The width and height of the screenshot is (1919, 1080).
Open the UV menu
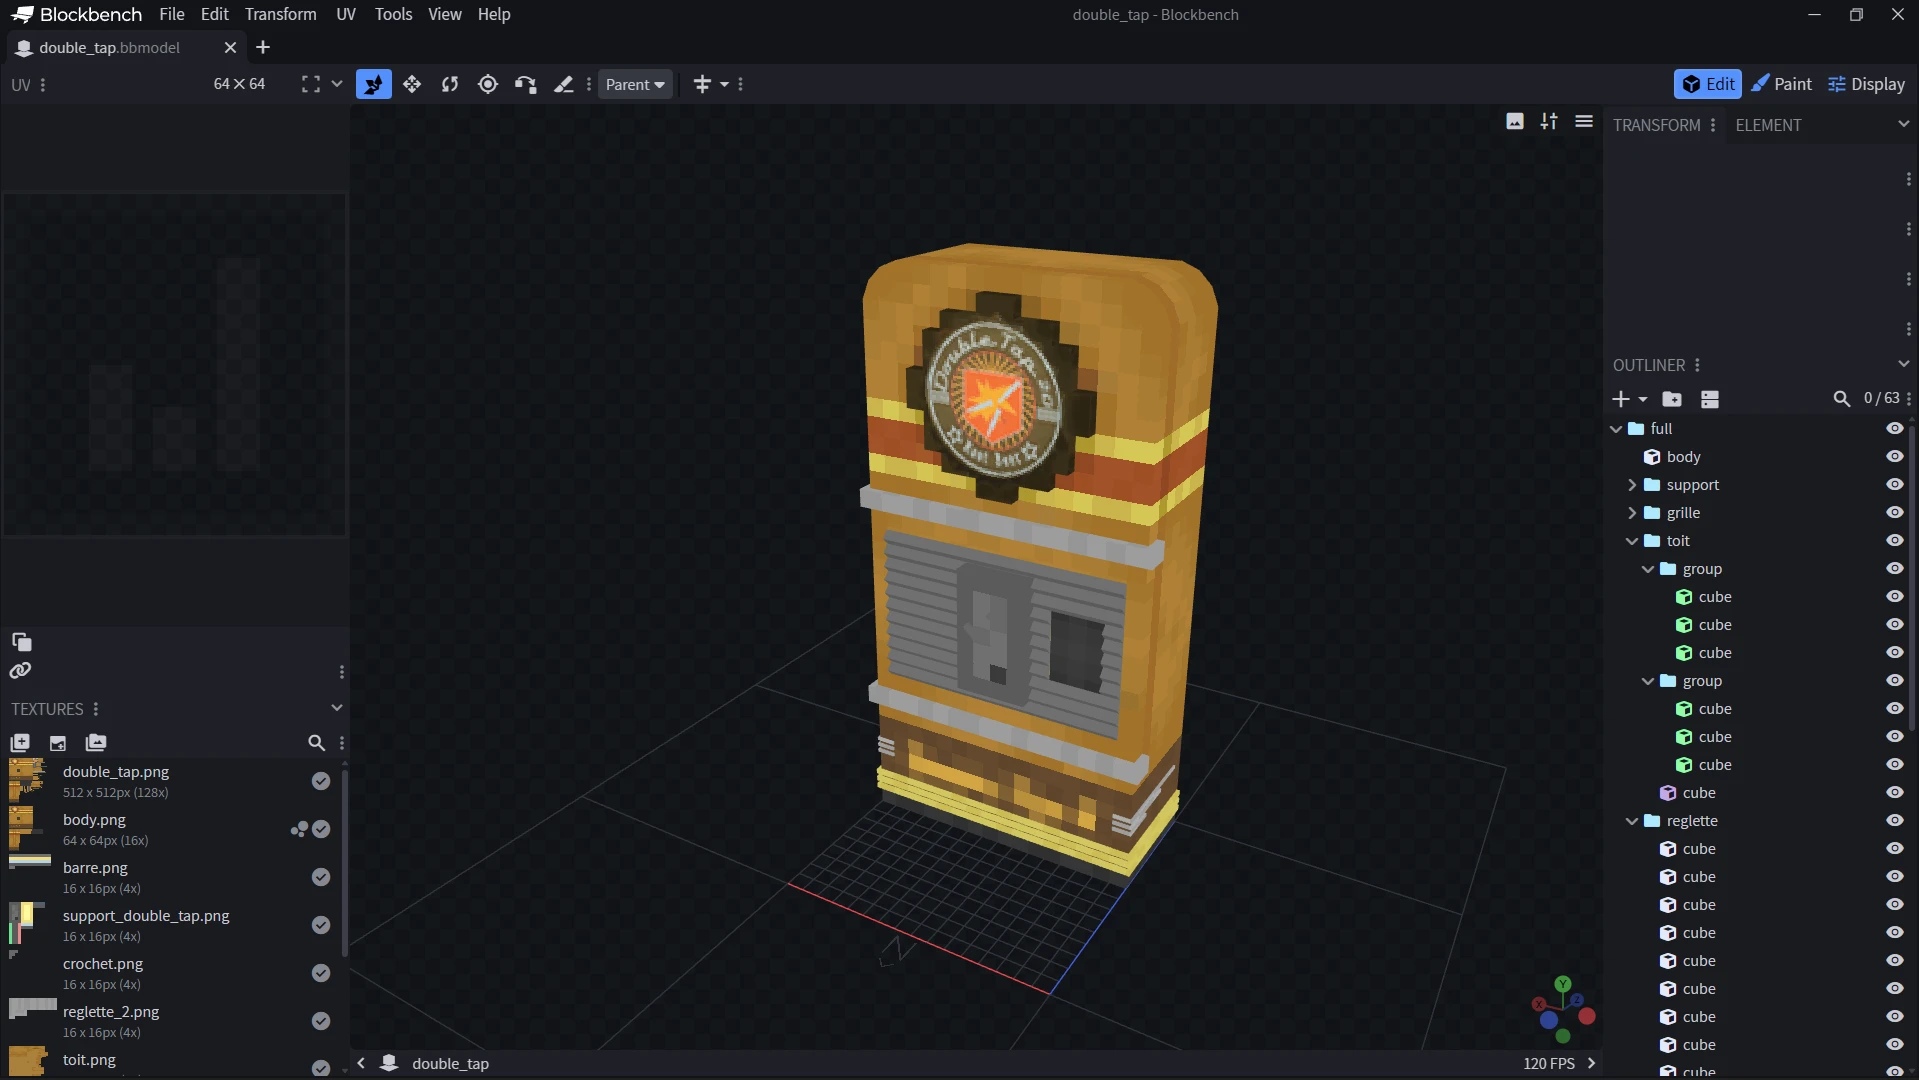pos(346,14)
